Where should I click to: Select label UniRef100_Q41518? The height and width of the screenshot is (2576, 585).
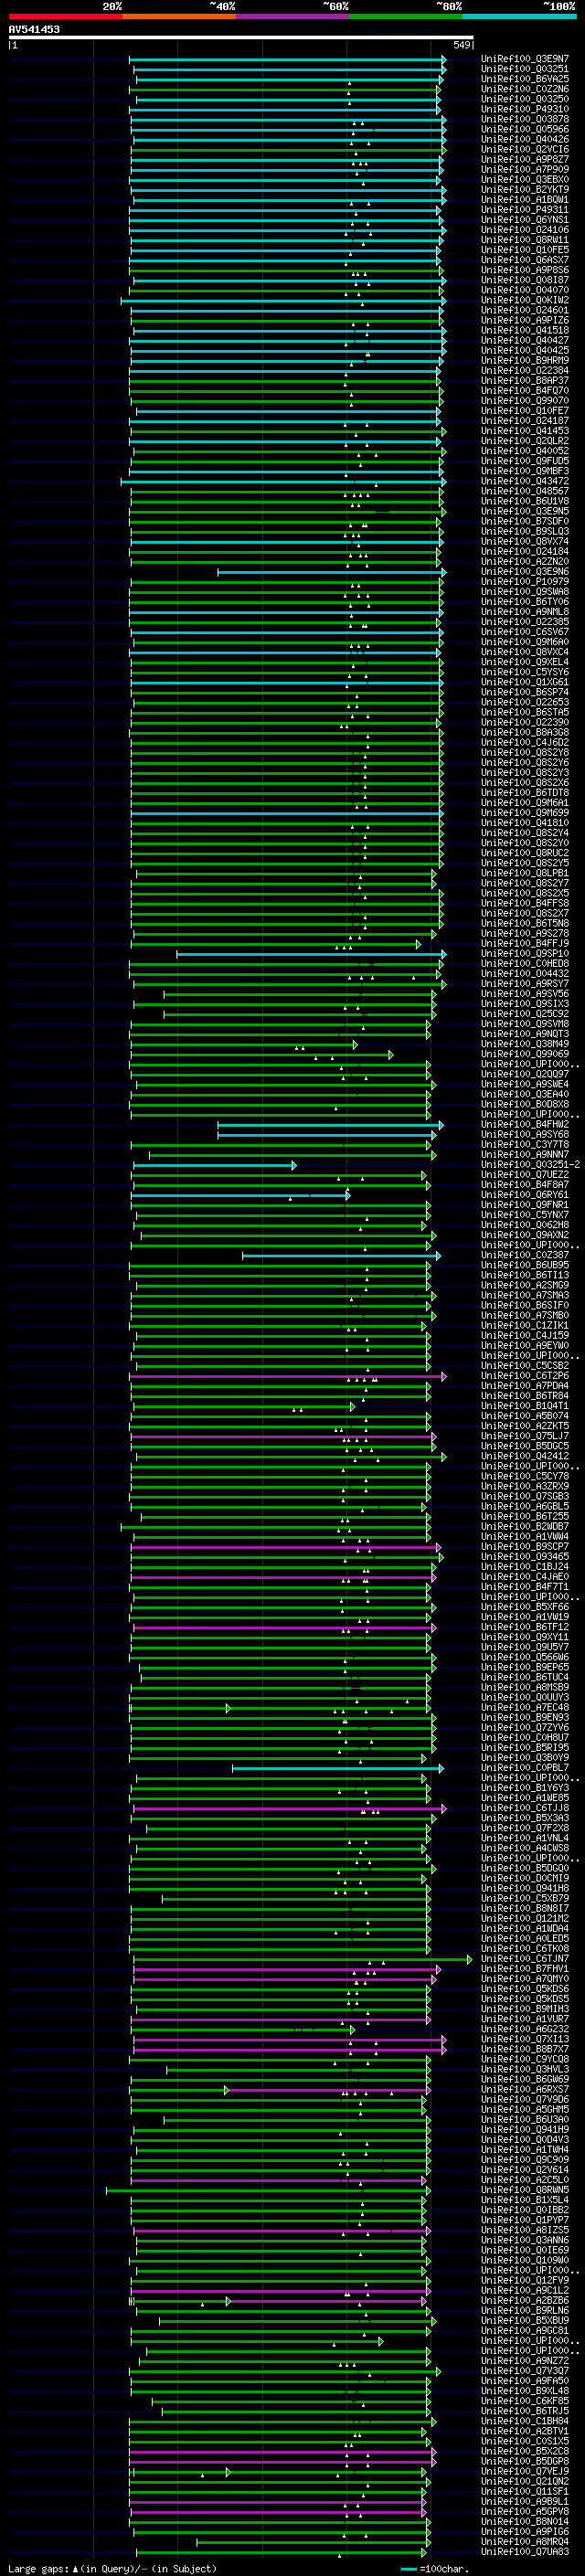coord(525,330)
